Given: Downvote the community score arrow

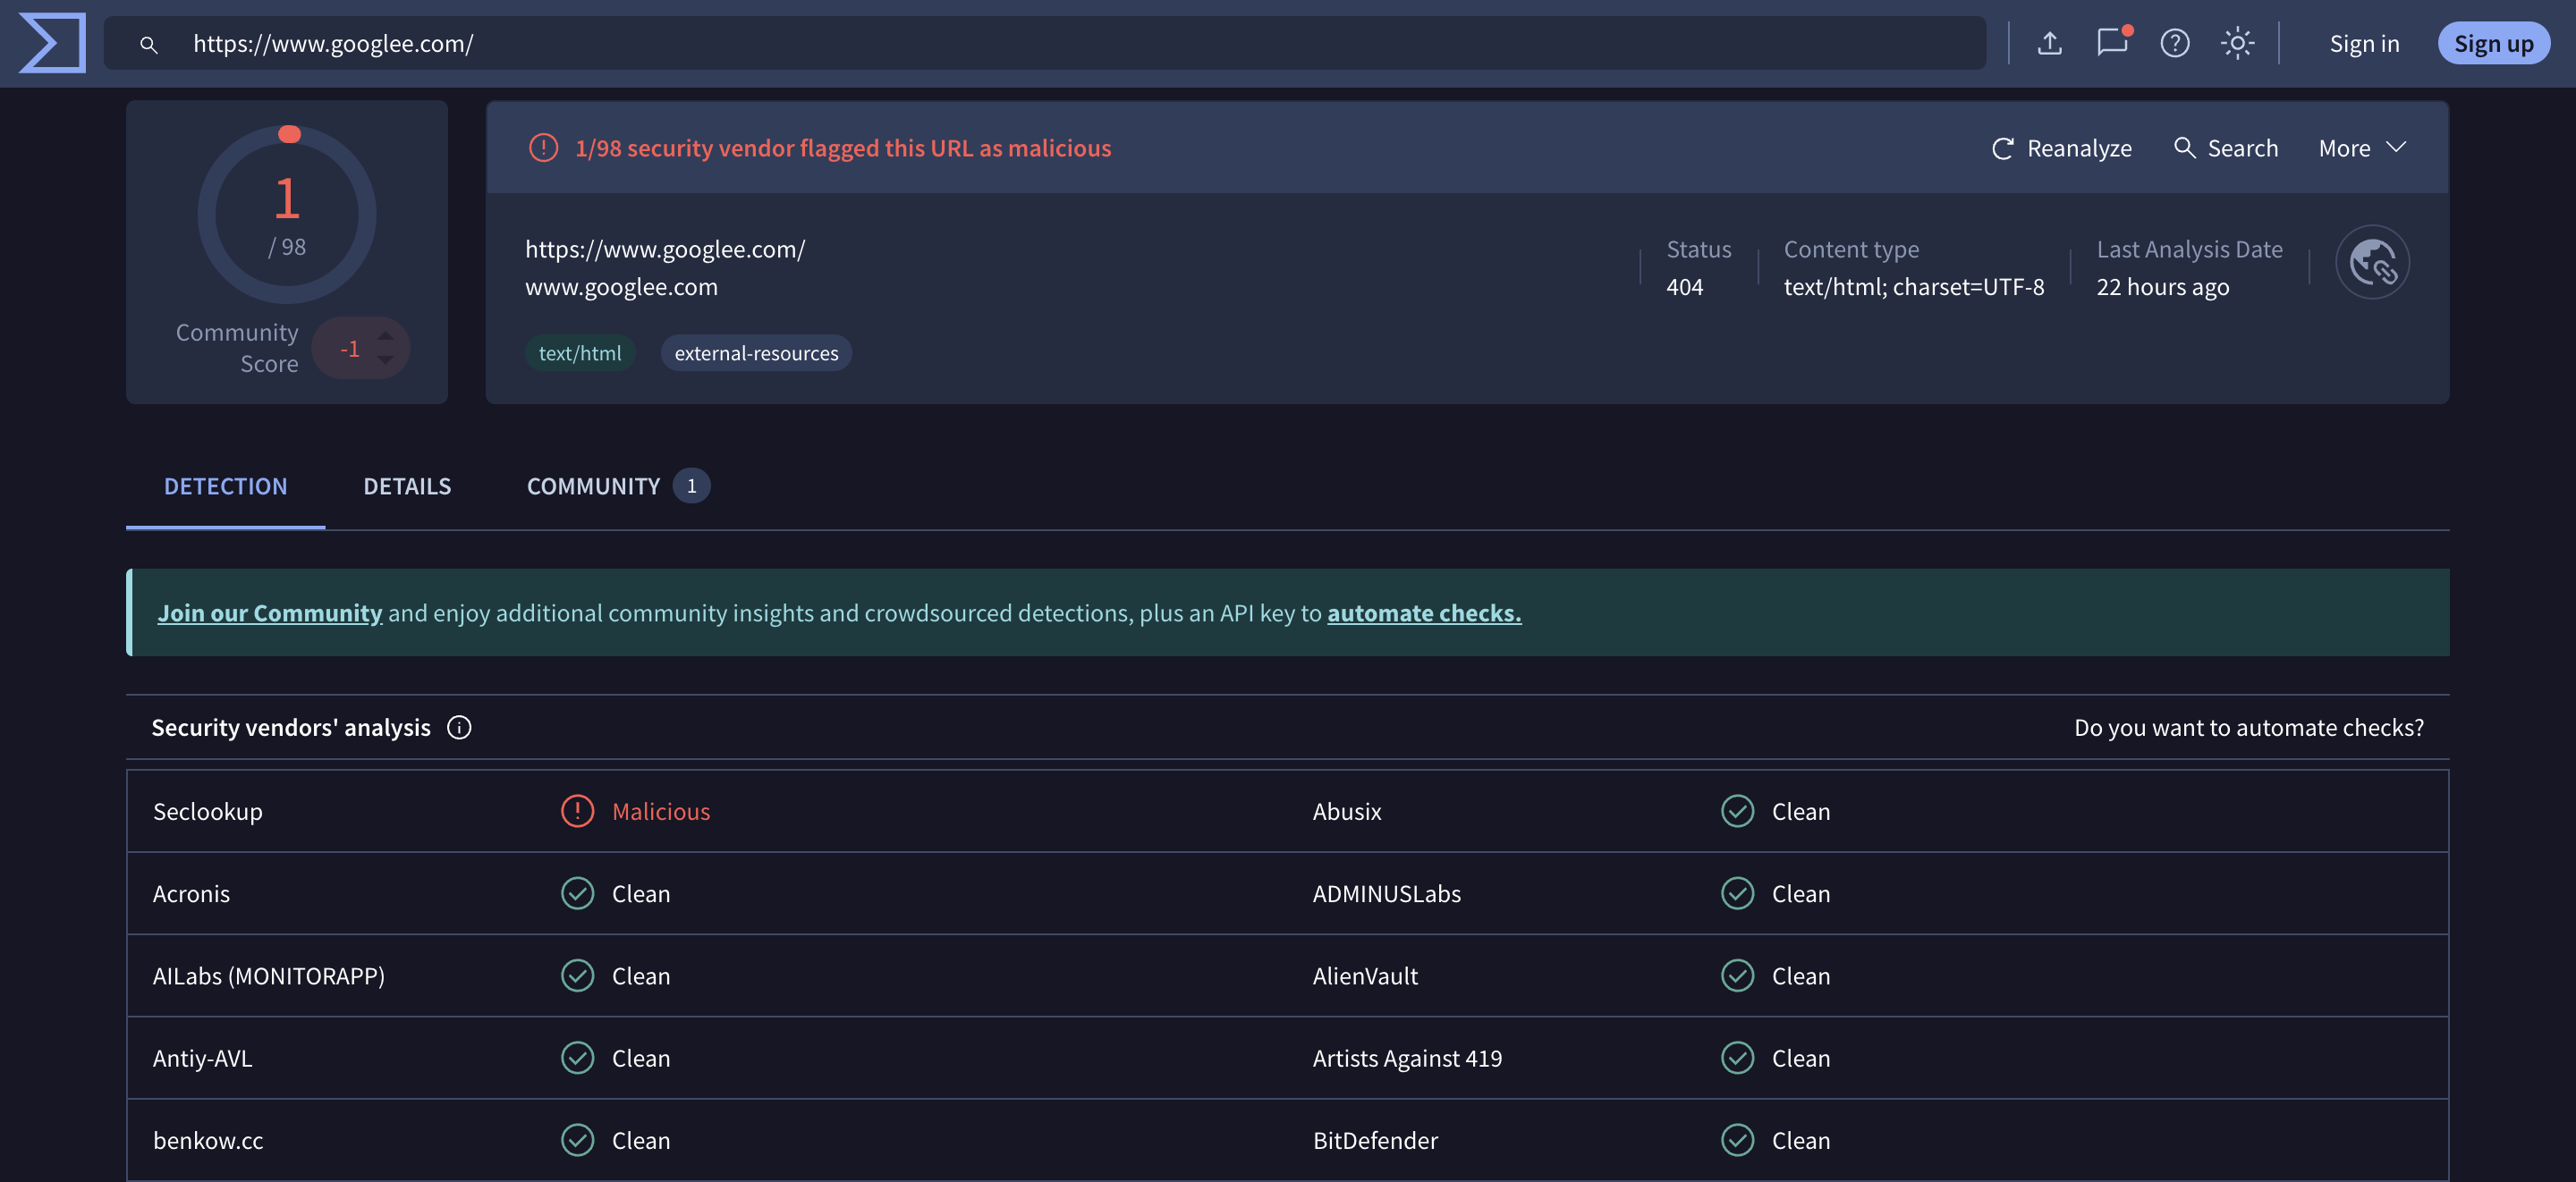Looking at the screenshot, I should pos(385,360).
